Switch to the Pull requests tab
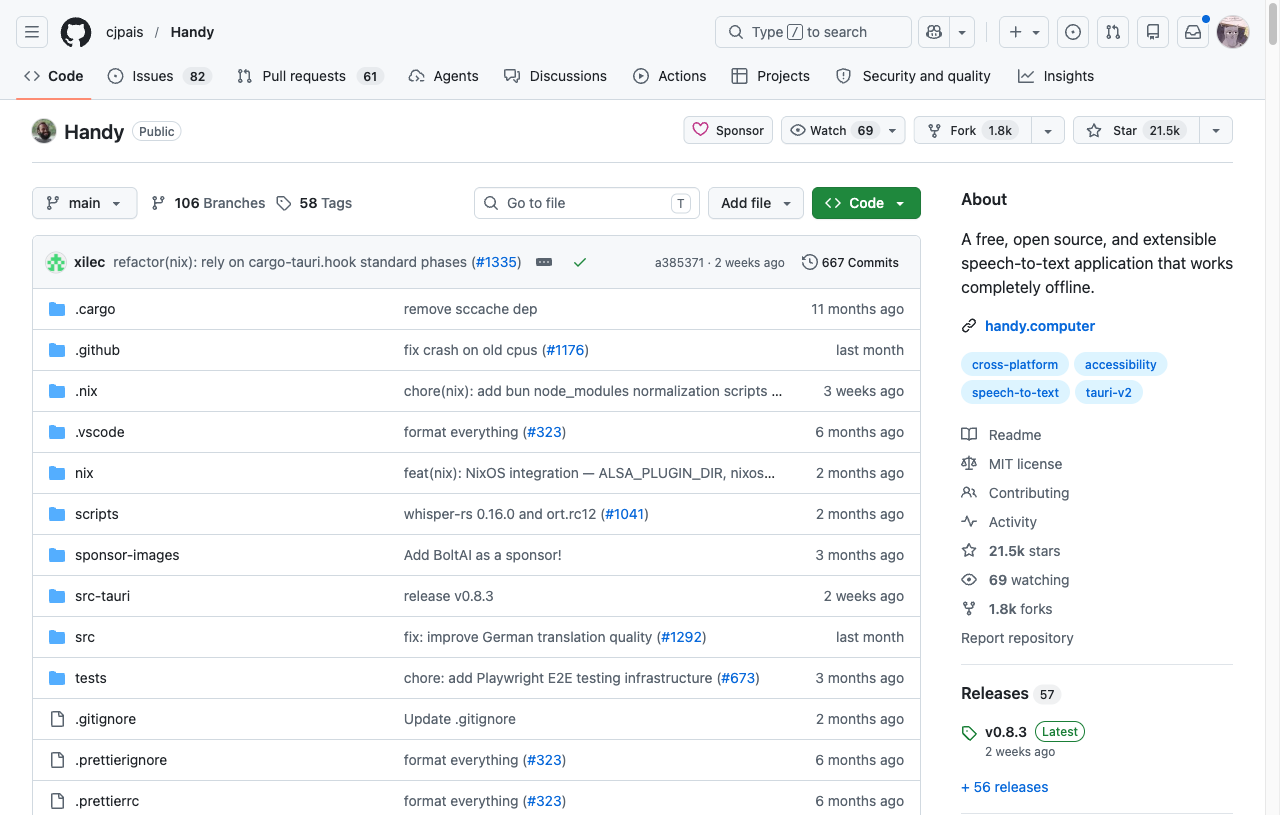The width and height of the screenshot is (1280, 815). [310, 76]
